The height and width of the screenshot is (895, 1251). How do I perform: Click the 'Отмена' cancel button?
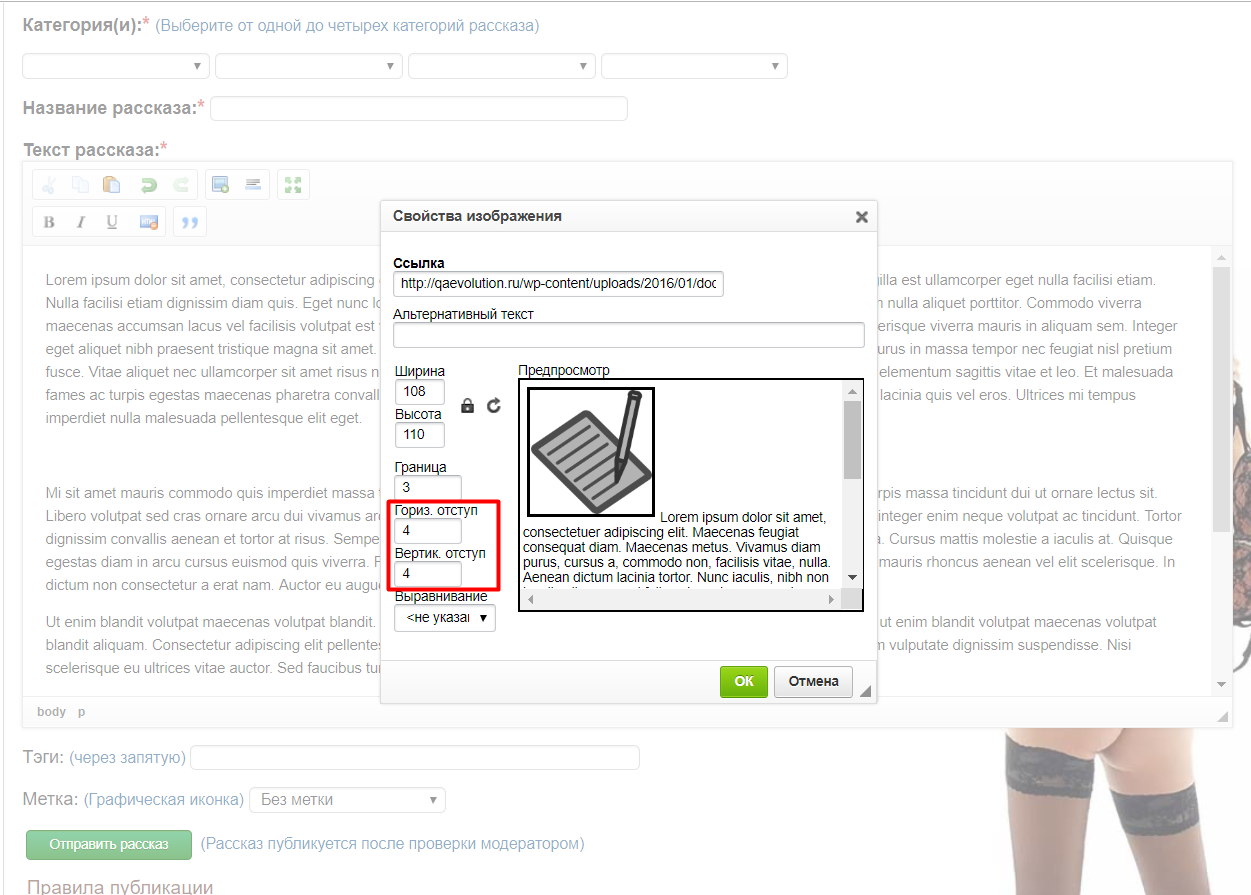pos(813,681)
